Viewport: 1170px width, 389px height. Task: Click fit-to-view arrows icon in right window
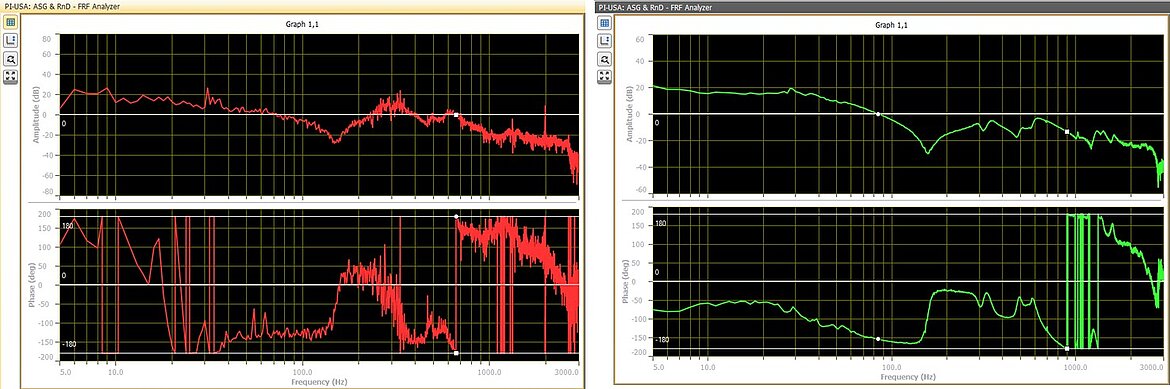tap(604, 76)
